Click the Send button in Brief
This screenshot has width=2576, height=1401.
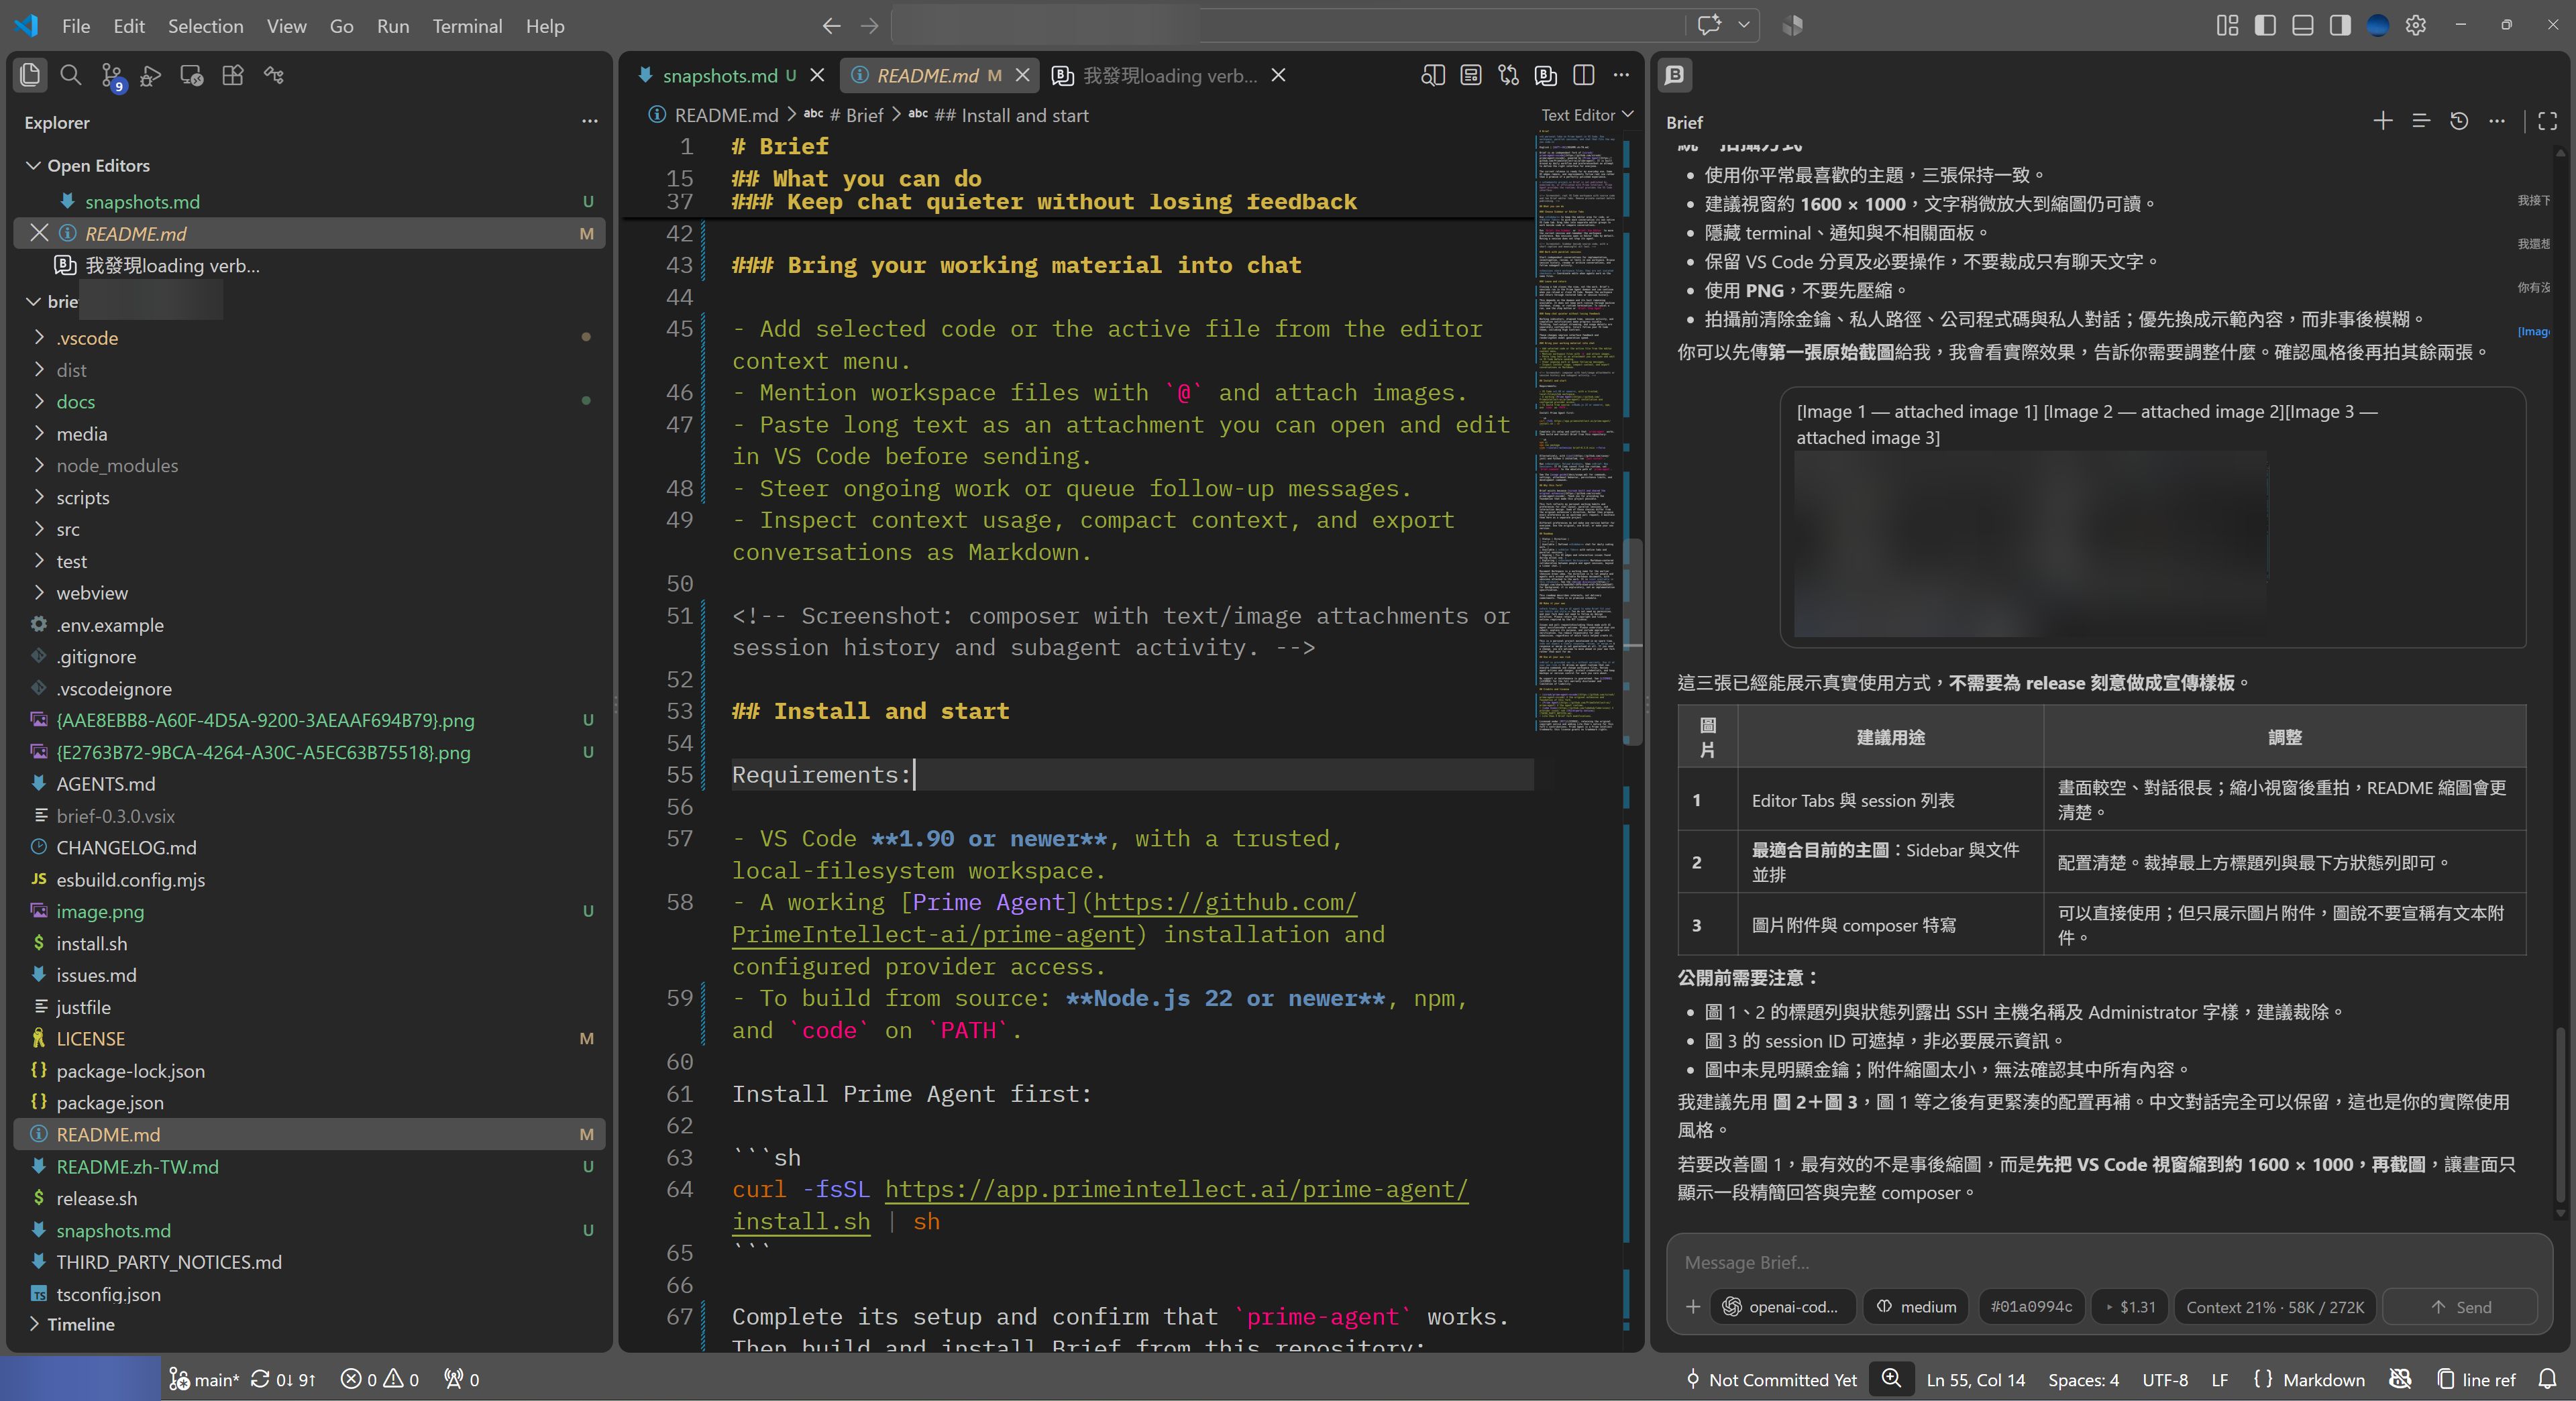tap(2461, 1307)
